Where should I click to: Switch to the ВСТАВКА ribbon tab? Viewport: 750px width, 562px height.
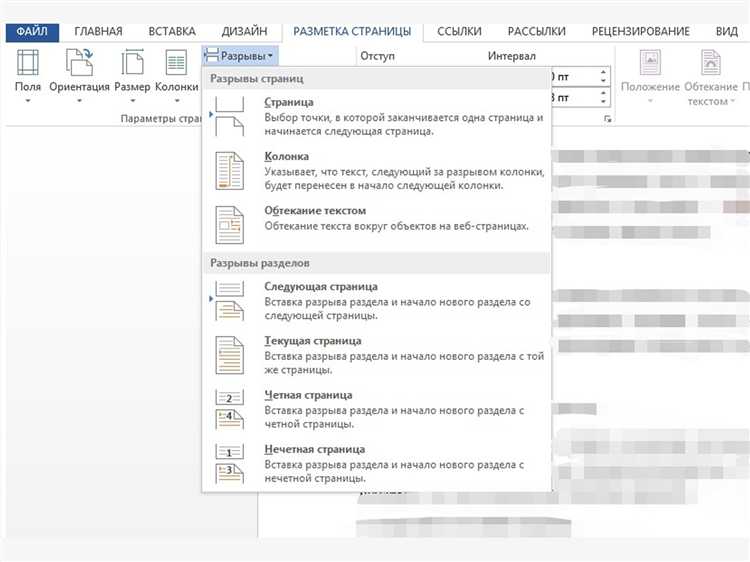[172, 32]
